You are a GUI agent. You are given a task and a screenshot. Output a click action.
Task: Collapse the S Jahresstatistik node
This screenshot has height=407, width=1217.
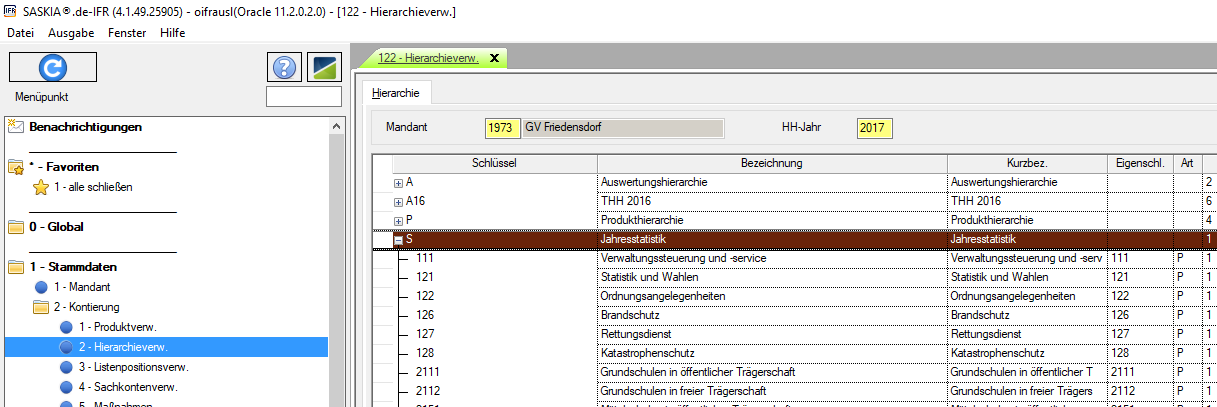pyautogui.click(x=398, y=240)
